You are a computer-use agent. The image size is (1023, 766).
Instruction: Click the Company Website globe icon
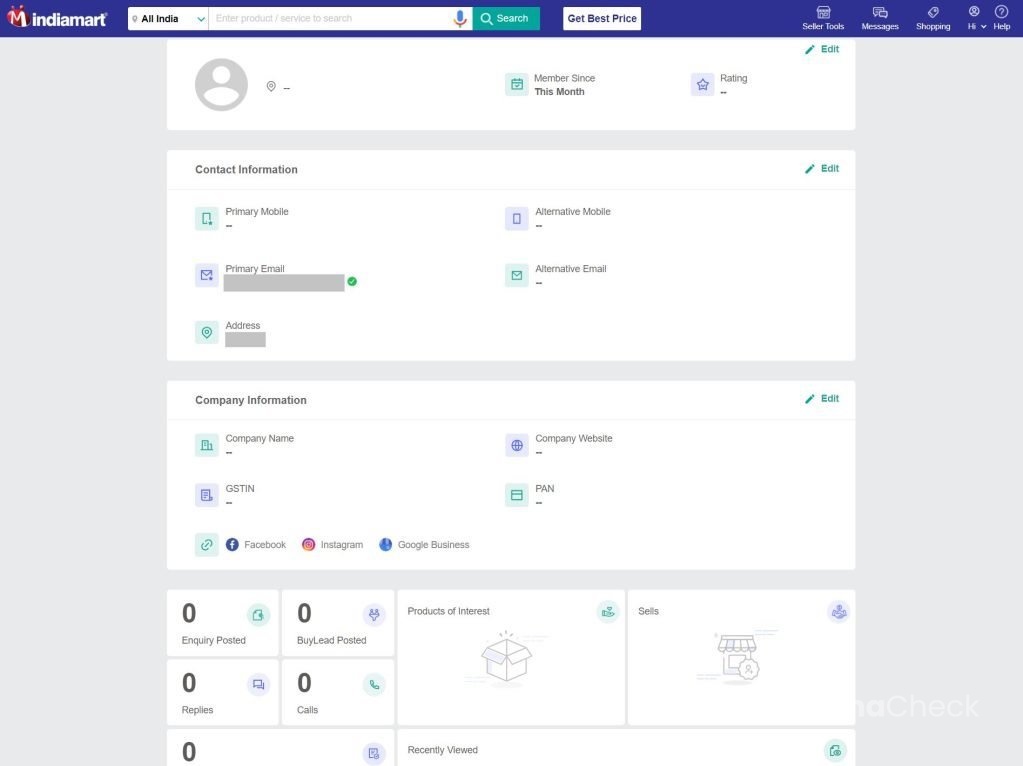pos(517,445)
